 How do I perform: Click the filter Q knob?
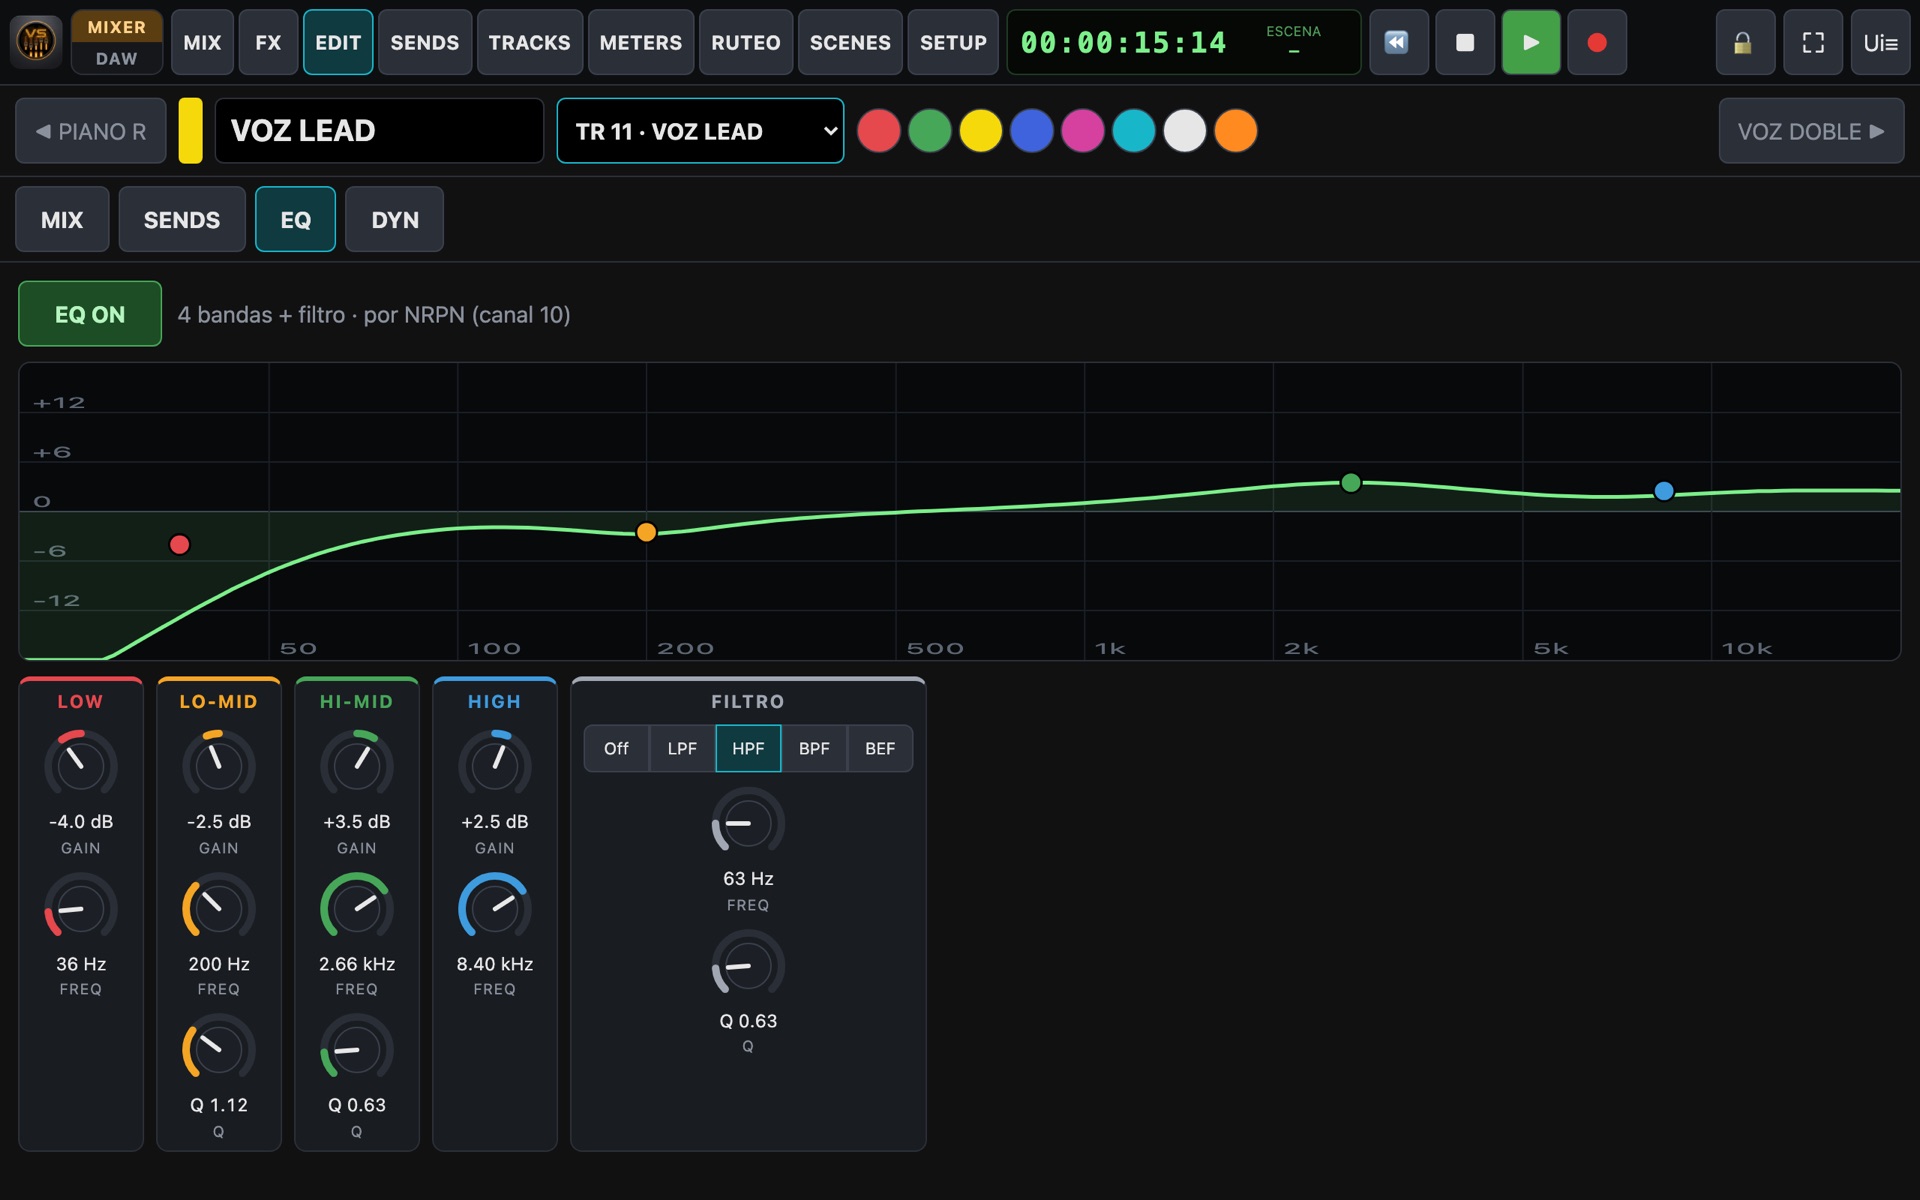[748, 965]
